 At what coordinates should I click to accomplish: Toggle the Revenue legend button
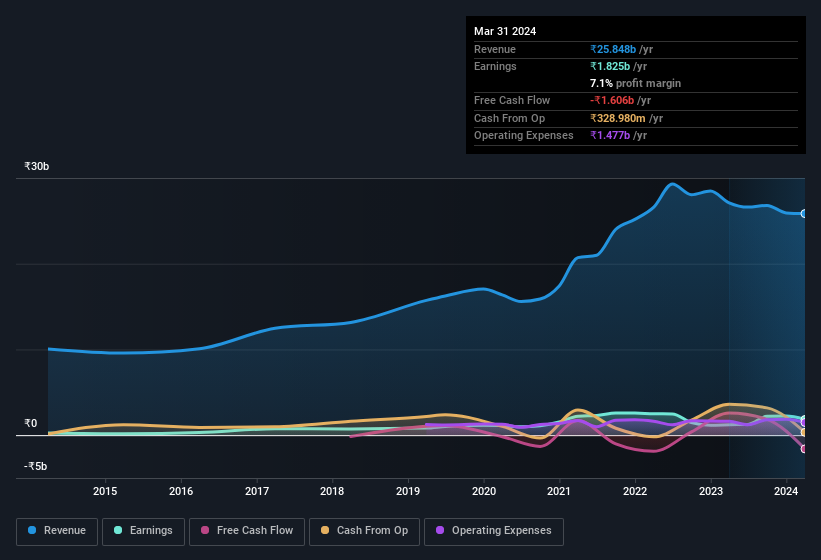(x=57, y=531)
